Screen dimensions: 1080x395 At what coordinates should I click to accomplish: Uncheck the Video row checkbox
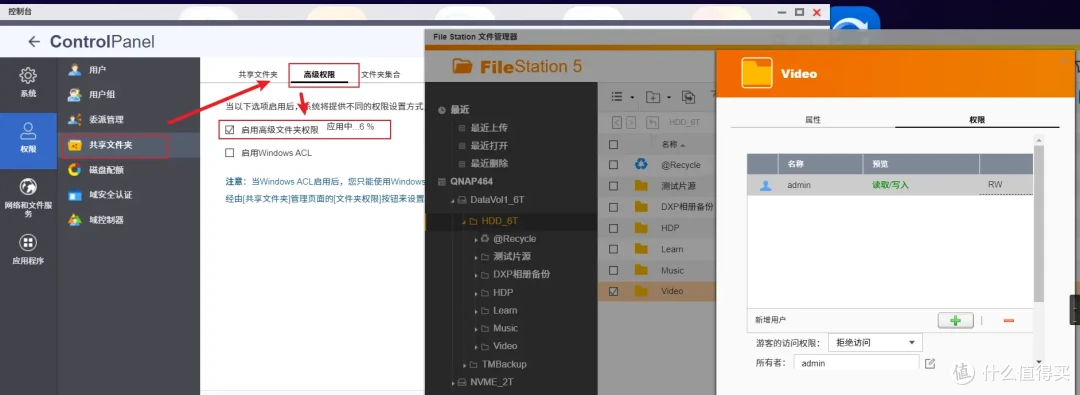614,291
